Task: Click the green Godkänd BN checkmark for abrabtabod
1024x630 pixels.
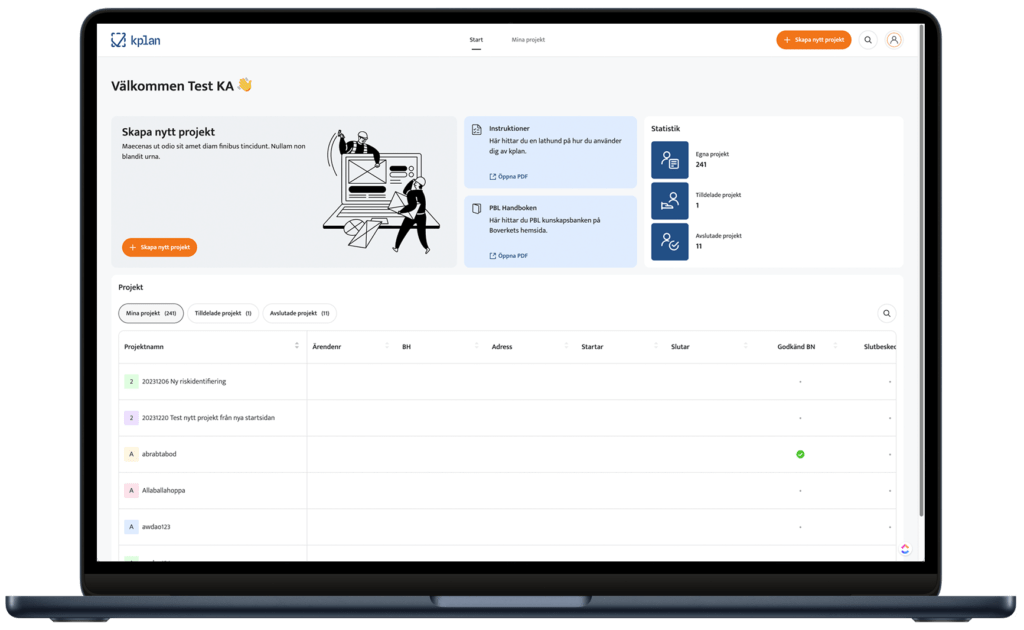Action: coord(800,454)
